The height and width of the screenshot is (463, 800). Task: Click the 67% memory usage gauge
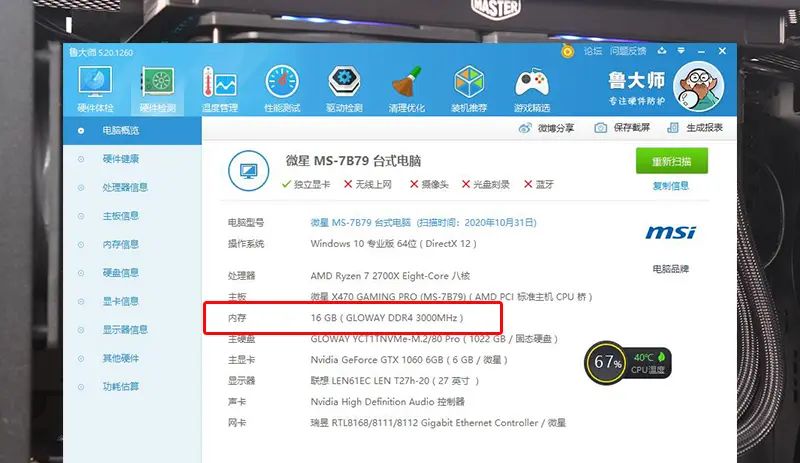606,362
